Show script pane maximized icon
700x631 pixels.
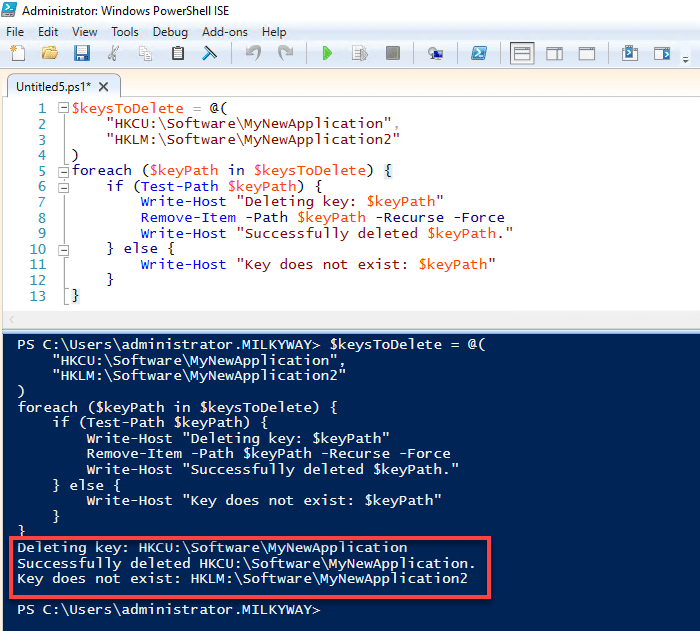click(587, 54)
